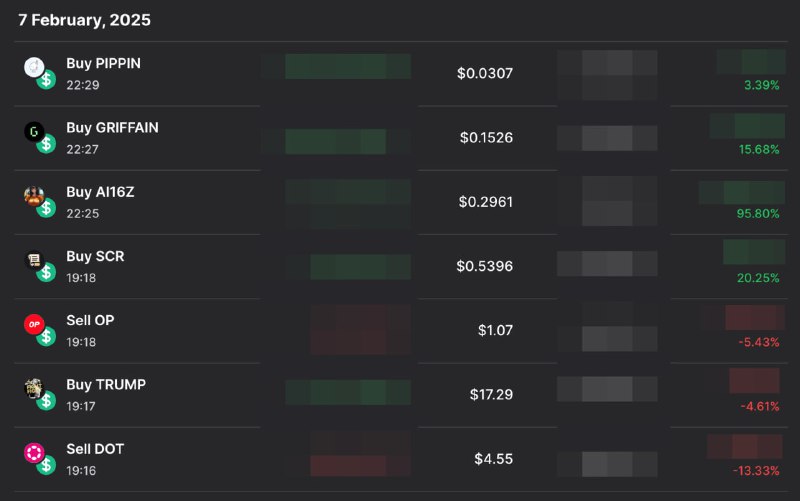This screenshot has height=501, width=800.
Task: Click the SCR scroll token icon
Action: [x=34, y=260]
